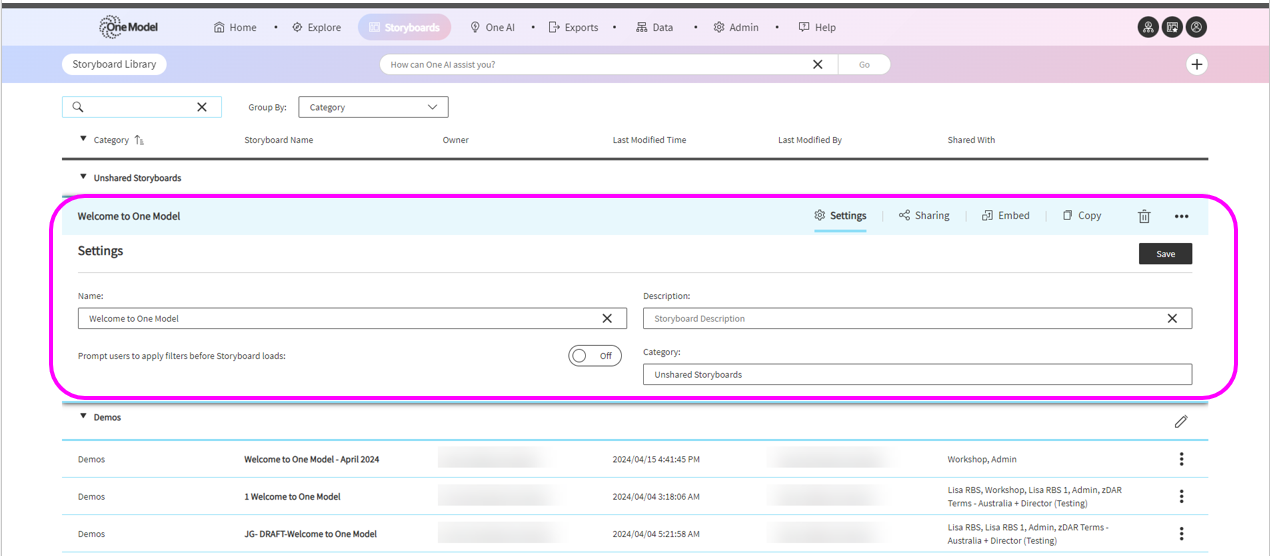This screenshot has height=556, width=1270.
Task: Sort by the Category column icon
Action: click(x=139, y=140)
